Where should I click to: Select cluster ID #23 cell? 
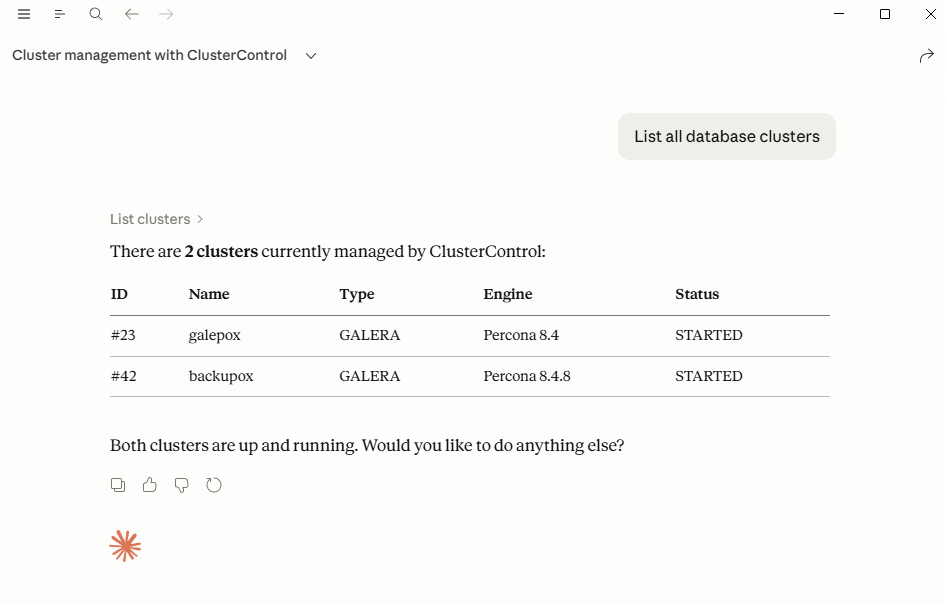coord(123,335)
